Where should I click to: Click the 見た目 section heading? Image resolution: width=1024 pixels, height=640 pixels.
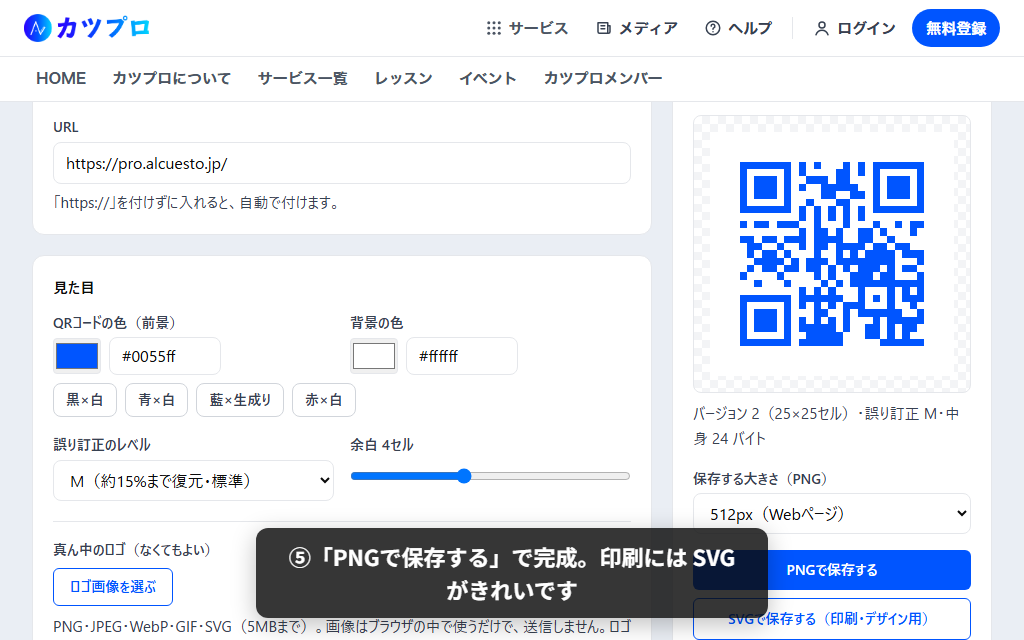coord(74,288)
